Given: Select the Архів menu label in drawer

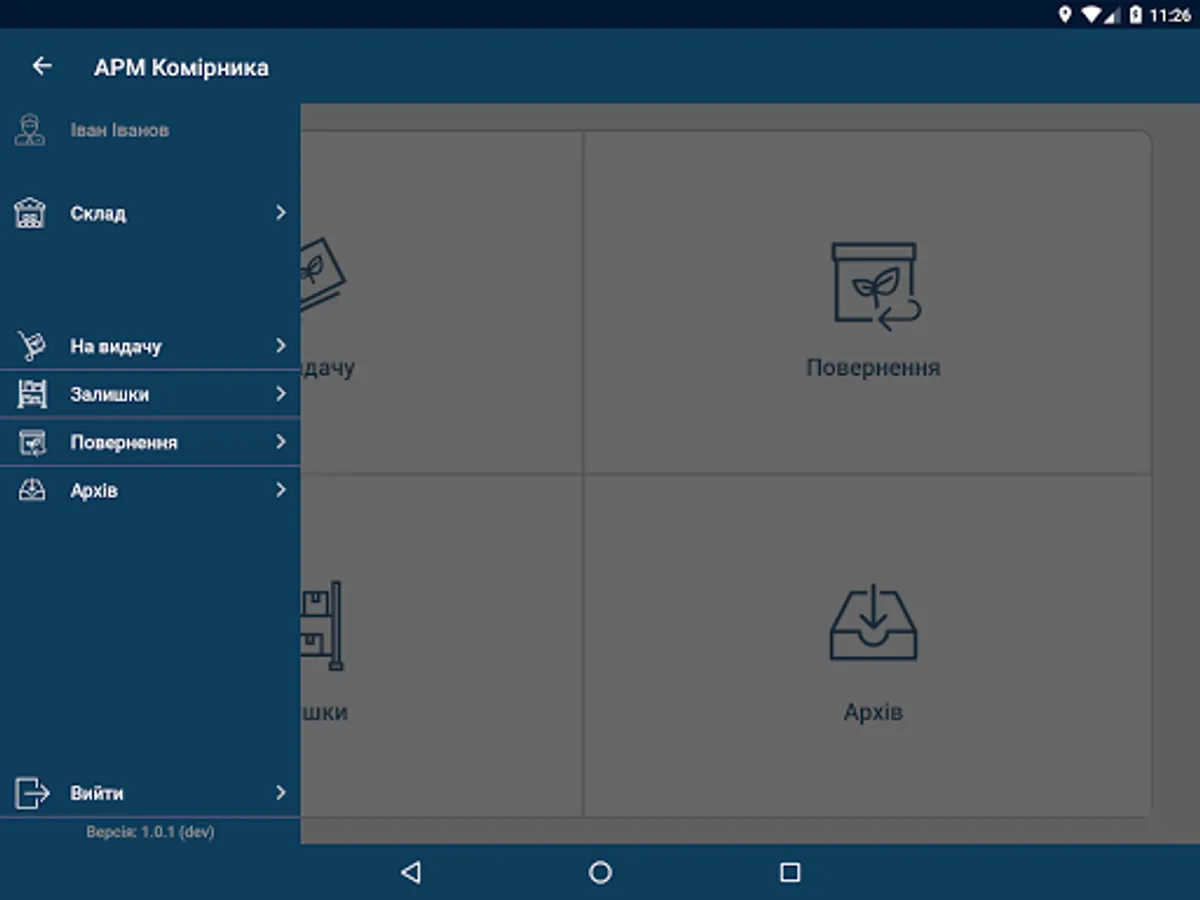Looking at the screenshot, I should (x=94, y=491).
